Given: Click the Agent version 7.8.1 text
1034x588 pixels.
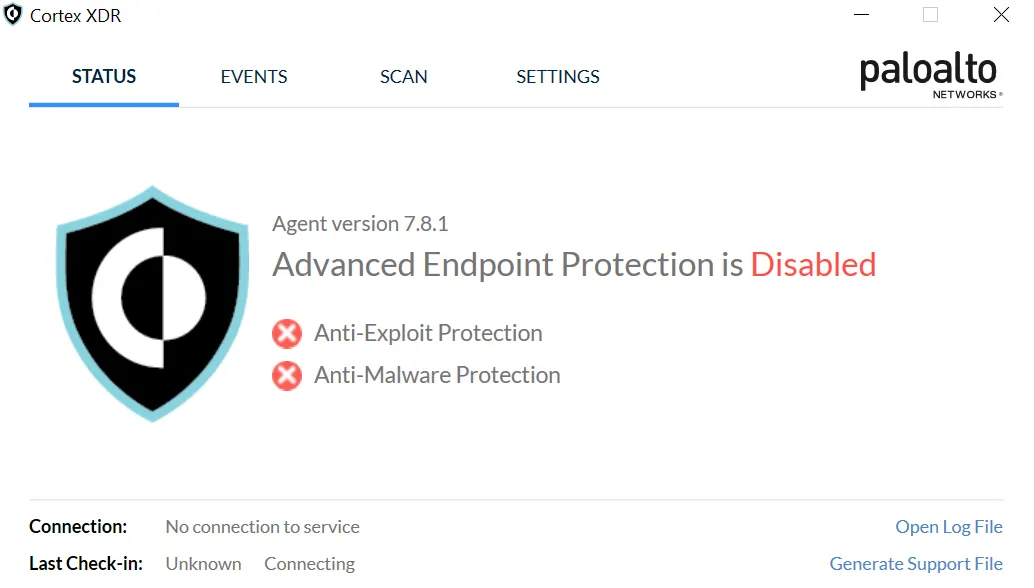Looking at the screenshot, I should [x=360, y=224].
